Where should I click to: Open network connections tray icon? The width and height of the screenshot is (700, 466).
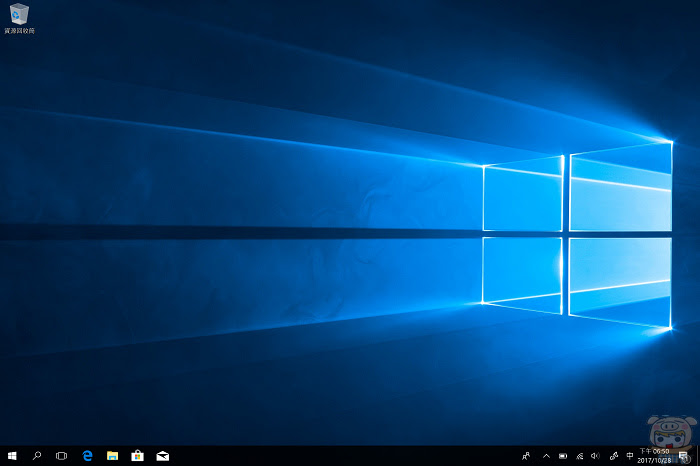pyautogui.click(x=579, y=456)
